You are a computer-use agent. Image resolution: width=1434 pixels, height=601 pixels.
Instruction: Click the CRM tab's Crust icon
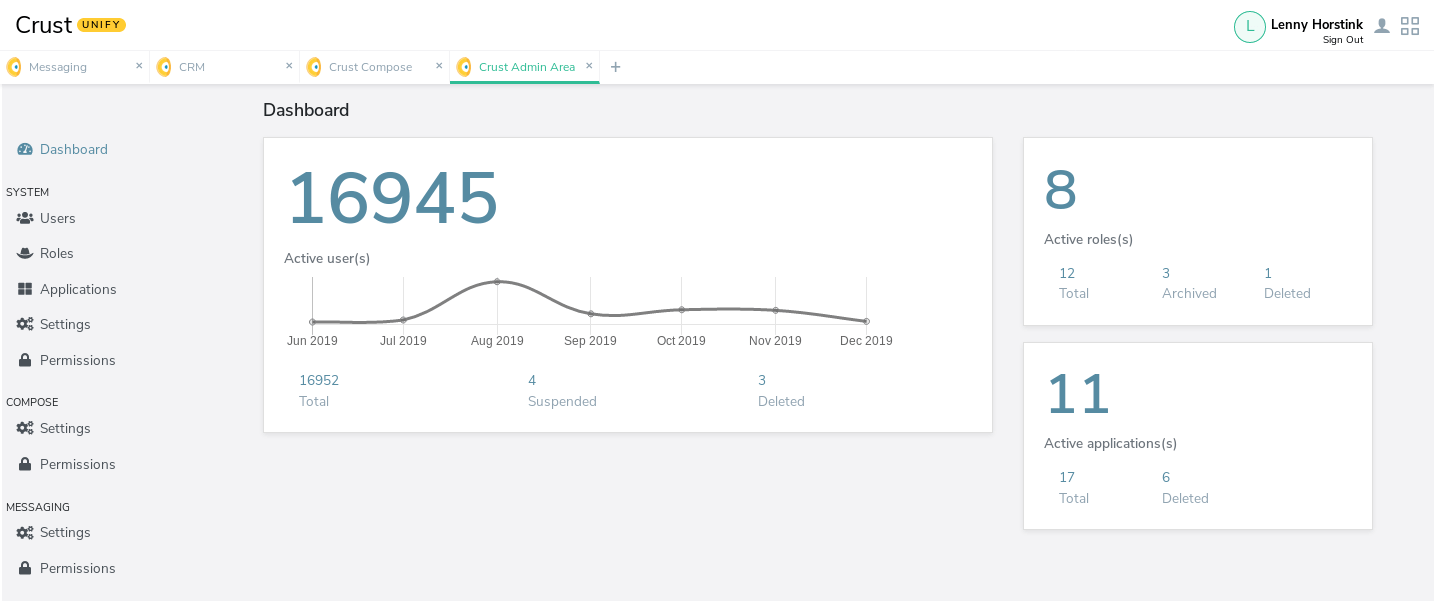[164, 67]
